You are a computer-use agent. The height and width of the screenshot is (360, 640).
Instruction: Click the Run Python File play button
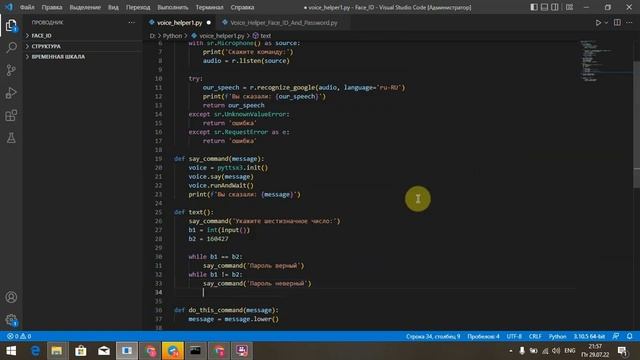[598, 23]
